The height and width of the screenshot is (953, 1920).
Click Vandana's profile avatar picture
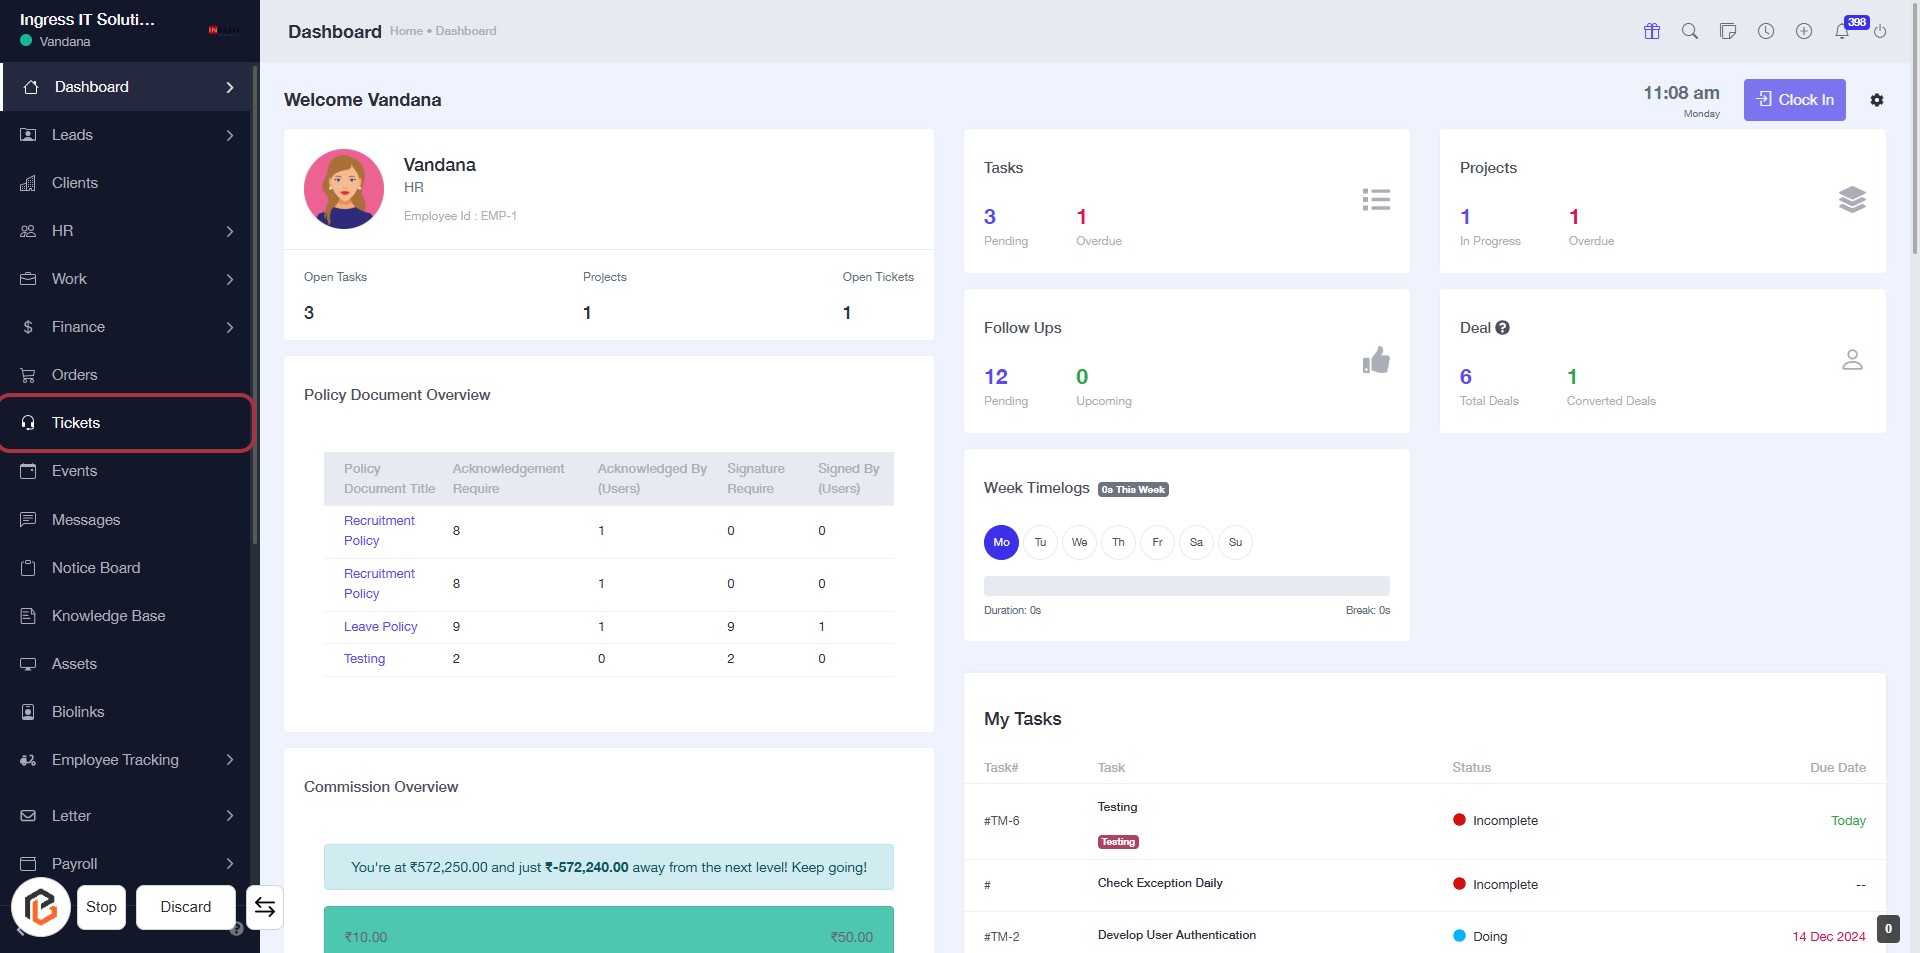344,189
